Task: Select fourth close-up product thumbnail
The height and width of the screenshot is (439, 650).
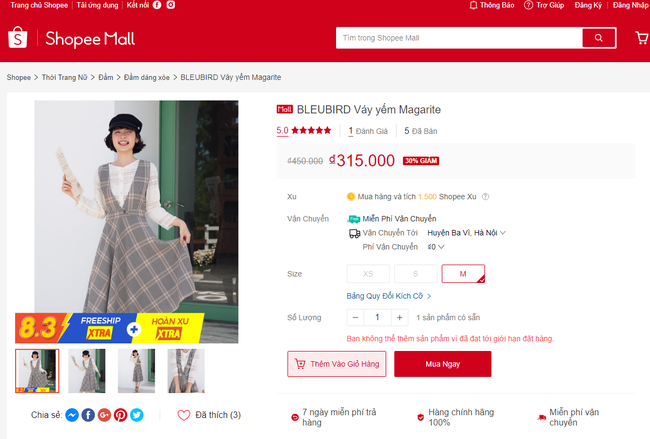Action: click(186, 371)
